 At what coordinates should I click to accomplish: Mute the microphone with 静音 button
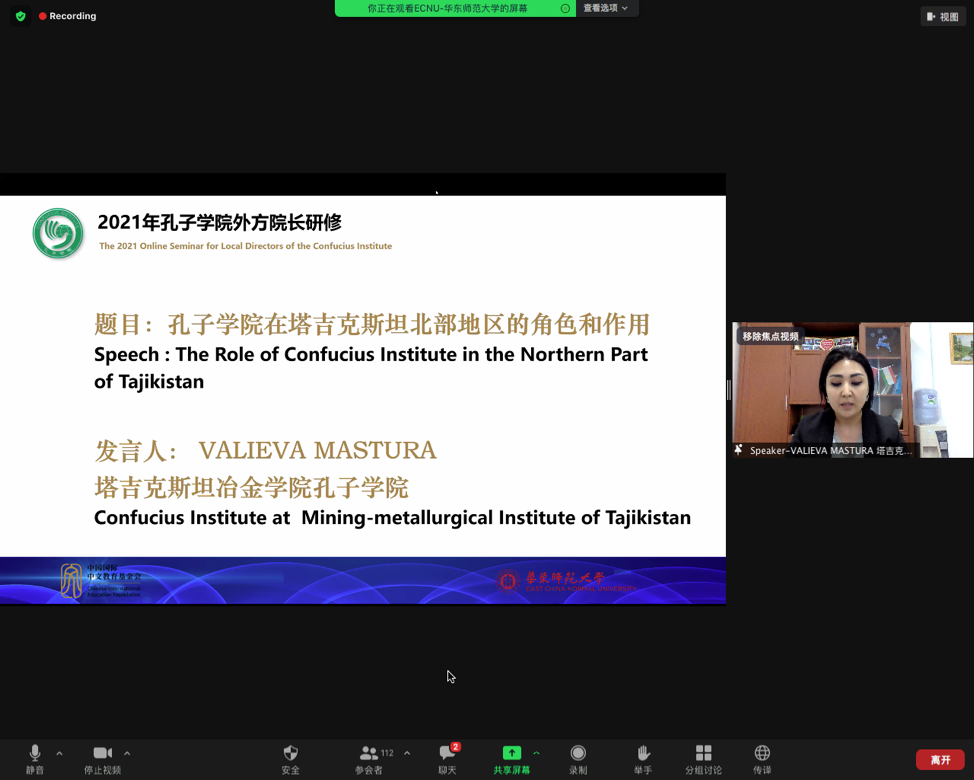[x=35, y=758]
